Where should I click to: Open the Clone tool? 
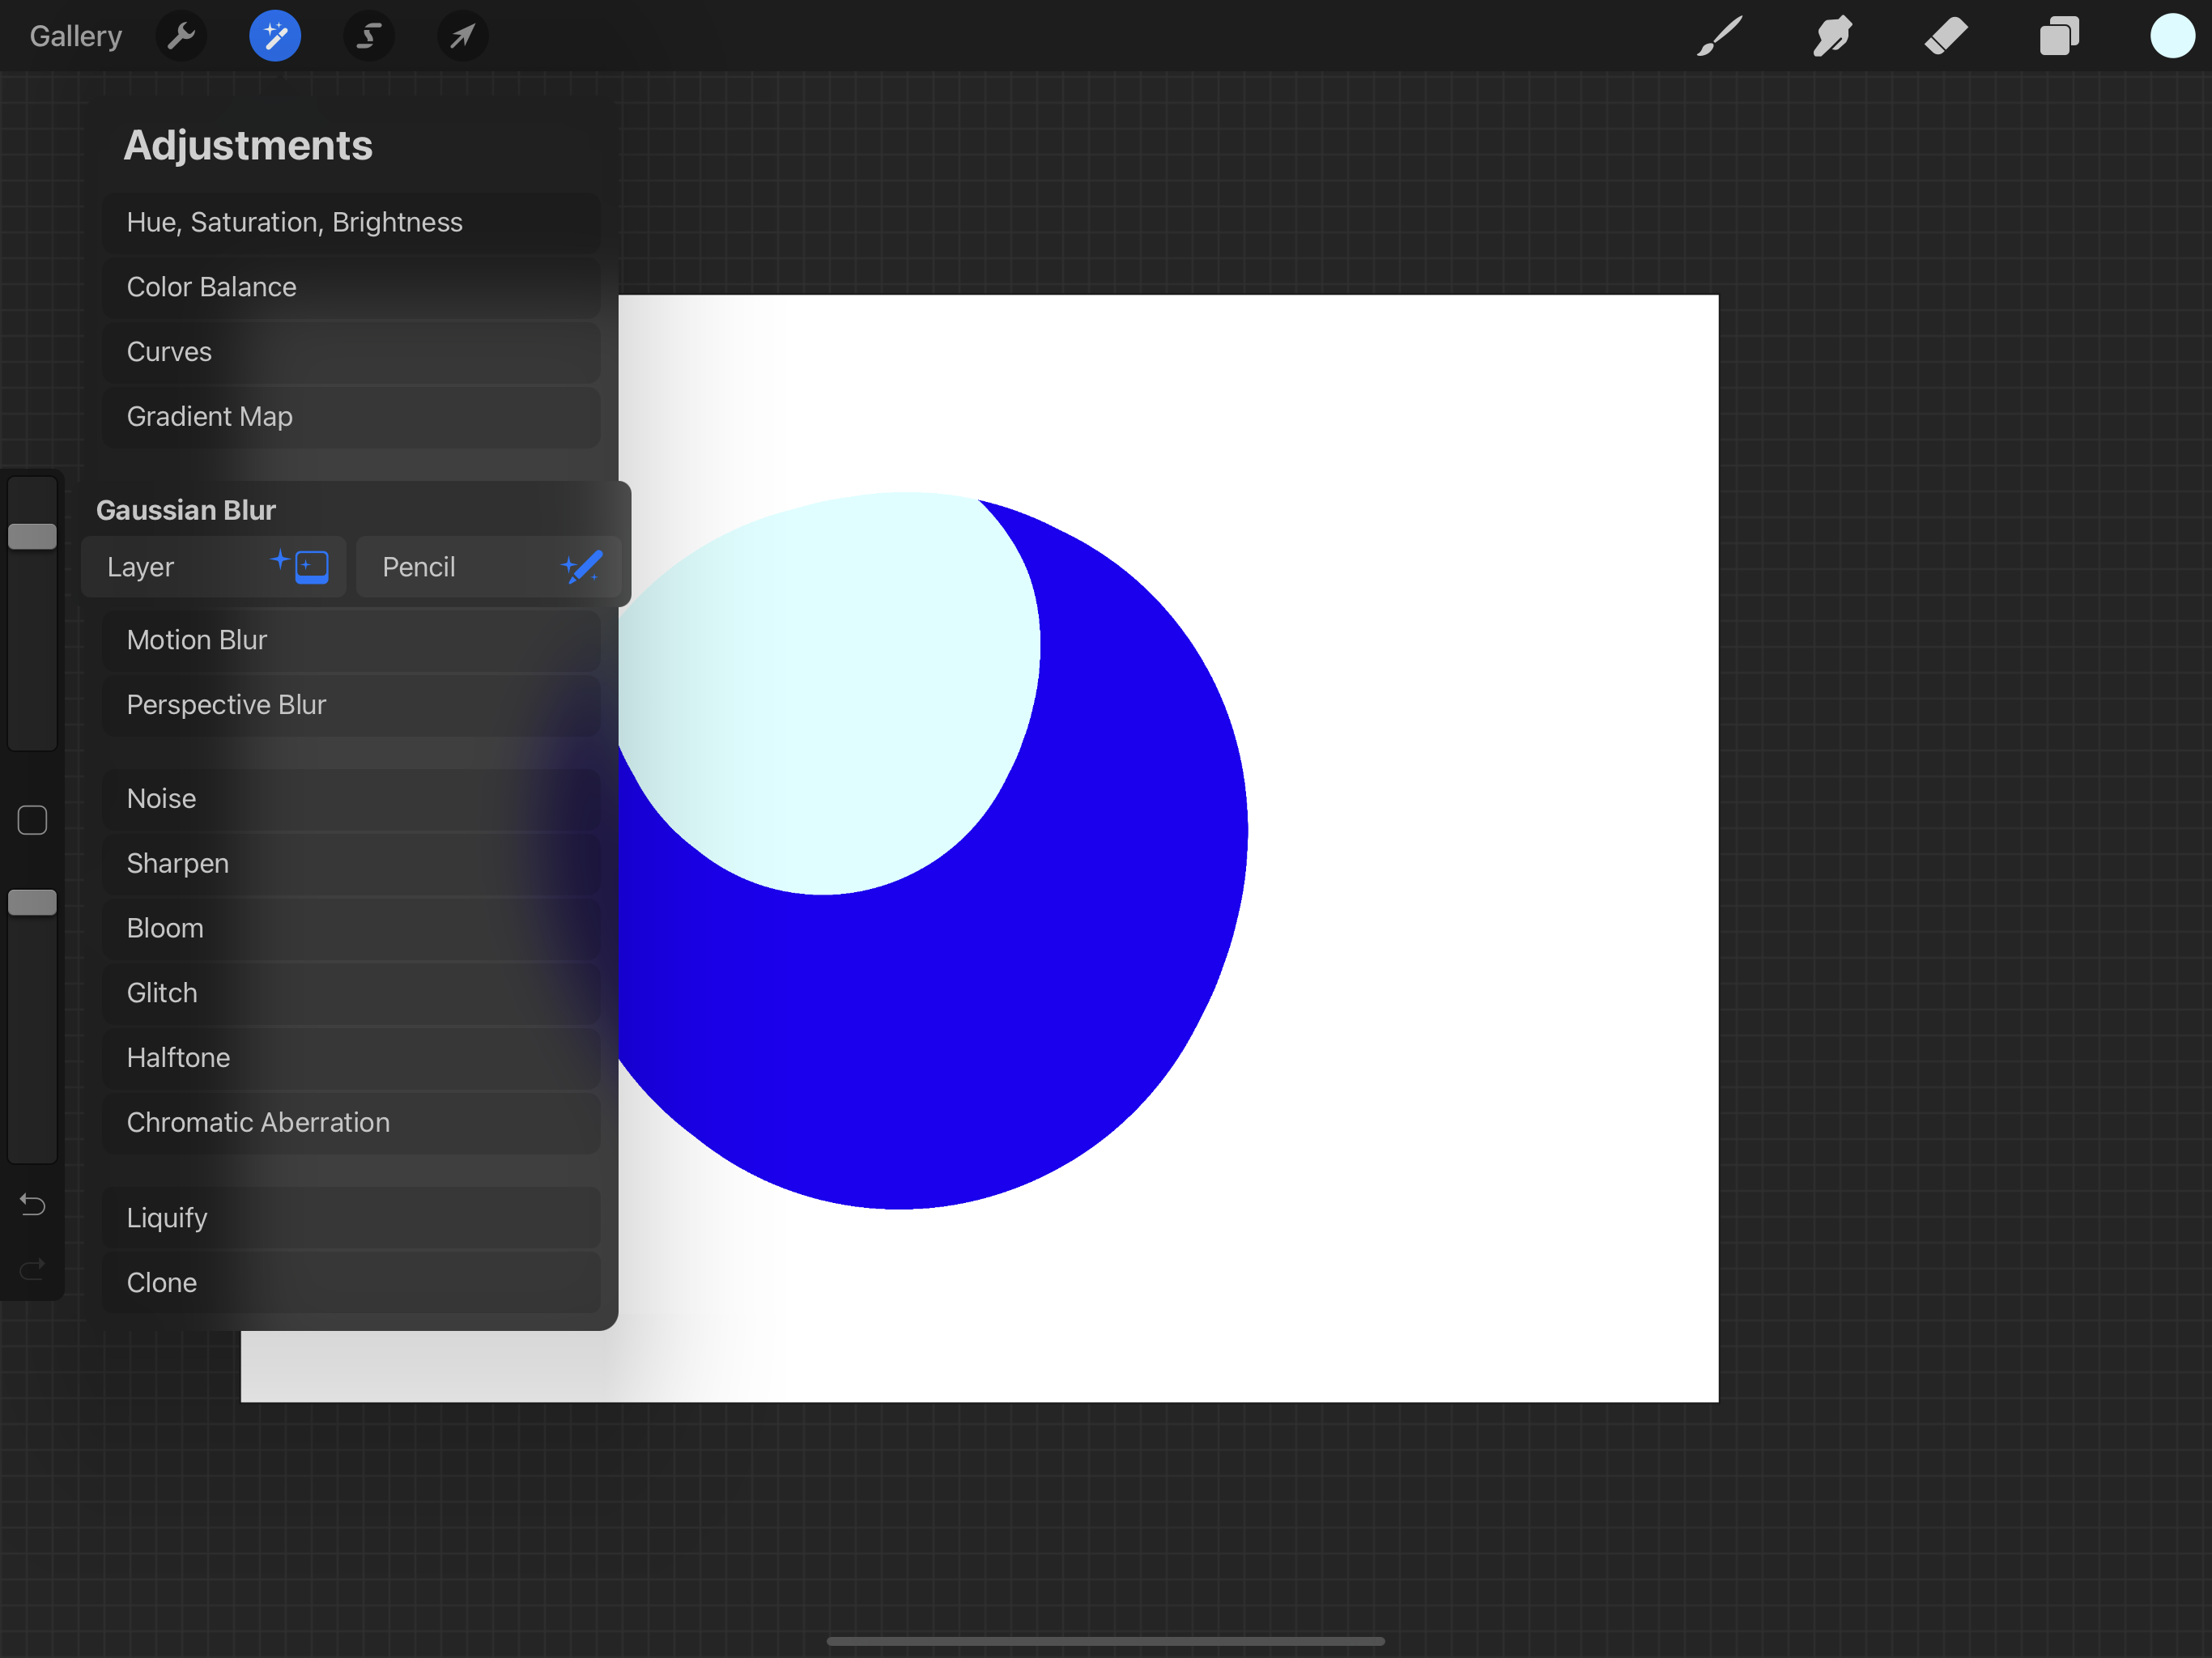[x=351, y=1283]
